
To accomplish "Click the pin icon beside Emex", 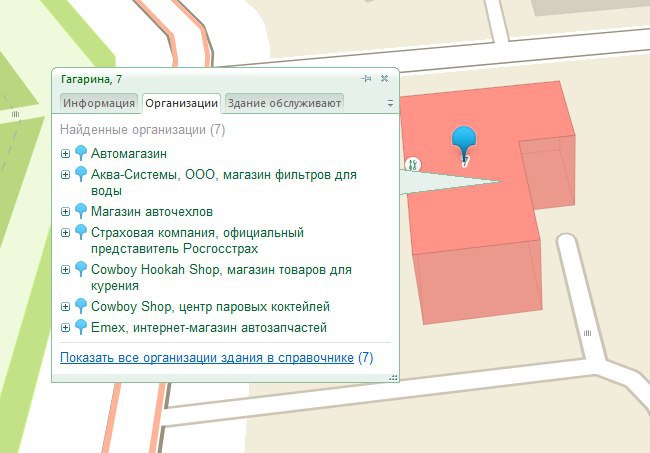I will 81,327.
